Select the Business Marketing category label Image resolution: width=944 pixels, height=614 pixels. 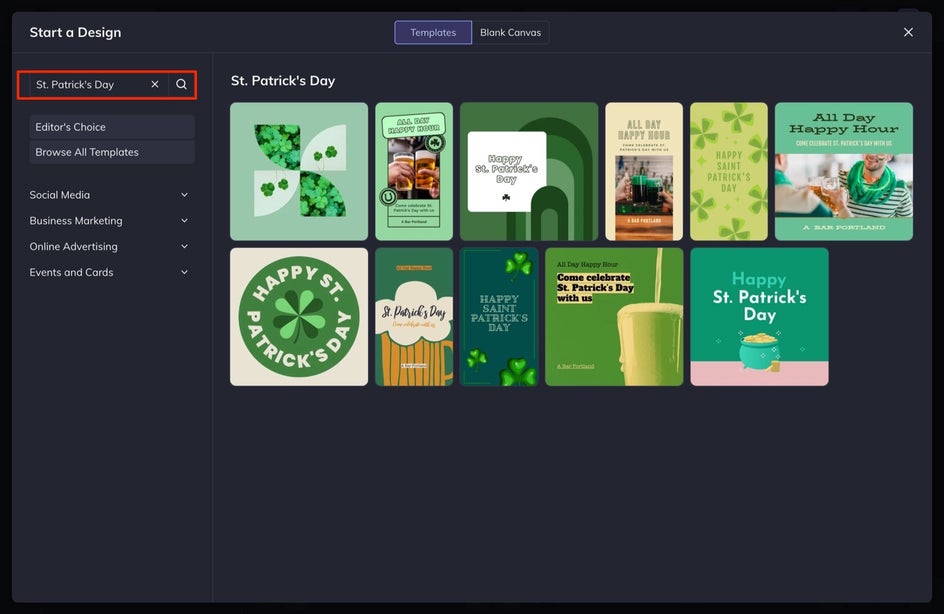point(76,221)
